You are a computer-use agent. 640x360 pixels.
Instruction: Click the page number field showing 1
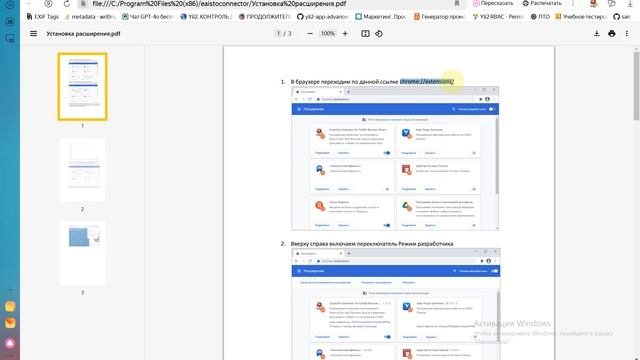(278, 33)
